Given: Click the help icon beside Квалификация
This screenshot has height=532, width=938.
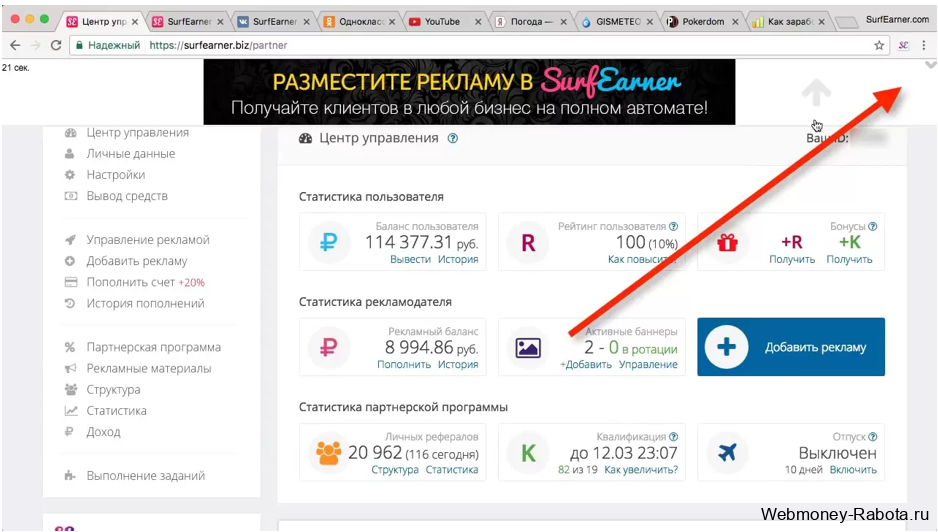Looking at the screenshot, I should coord(674,437).
